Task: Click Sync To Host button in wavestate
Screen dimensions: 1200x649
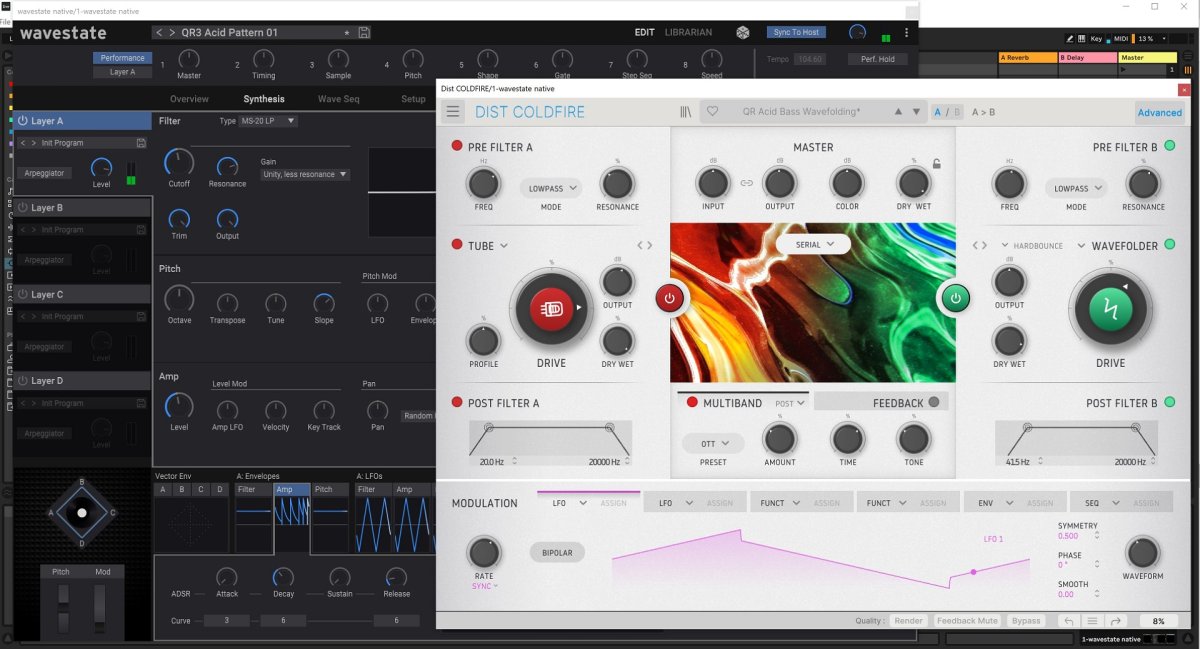Action: pos(796,32)
